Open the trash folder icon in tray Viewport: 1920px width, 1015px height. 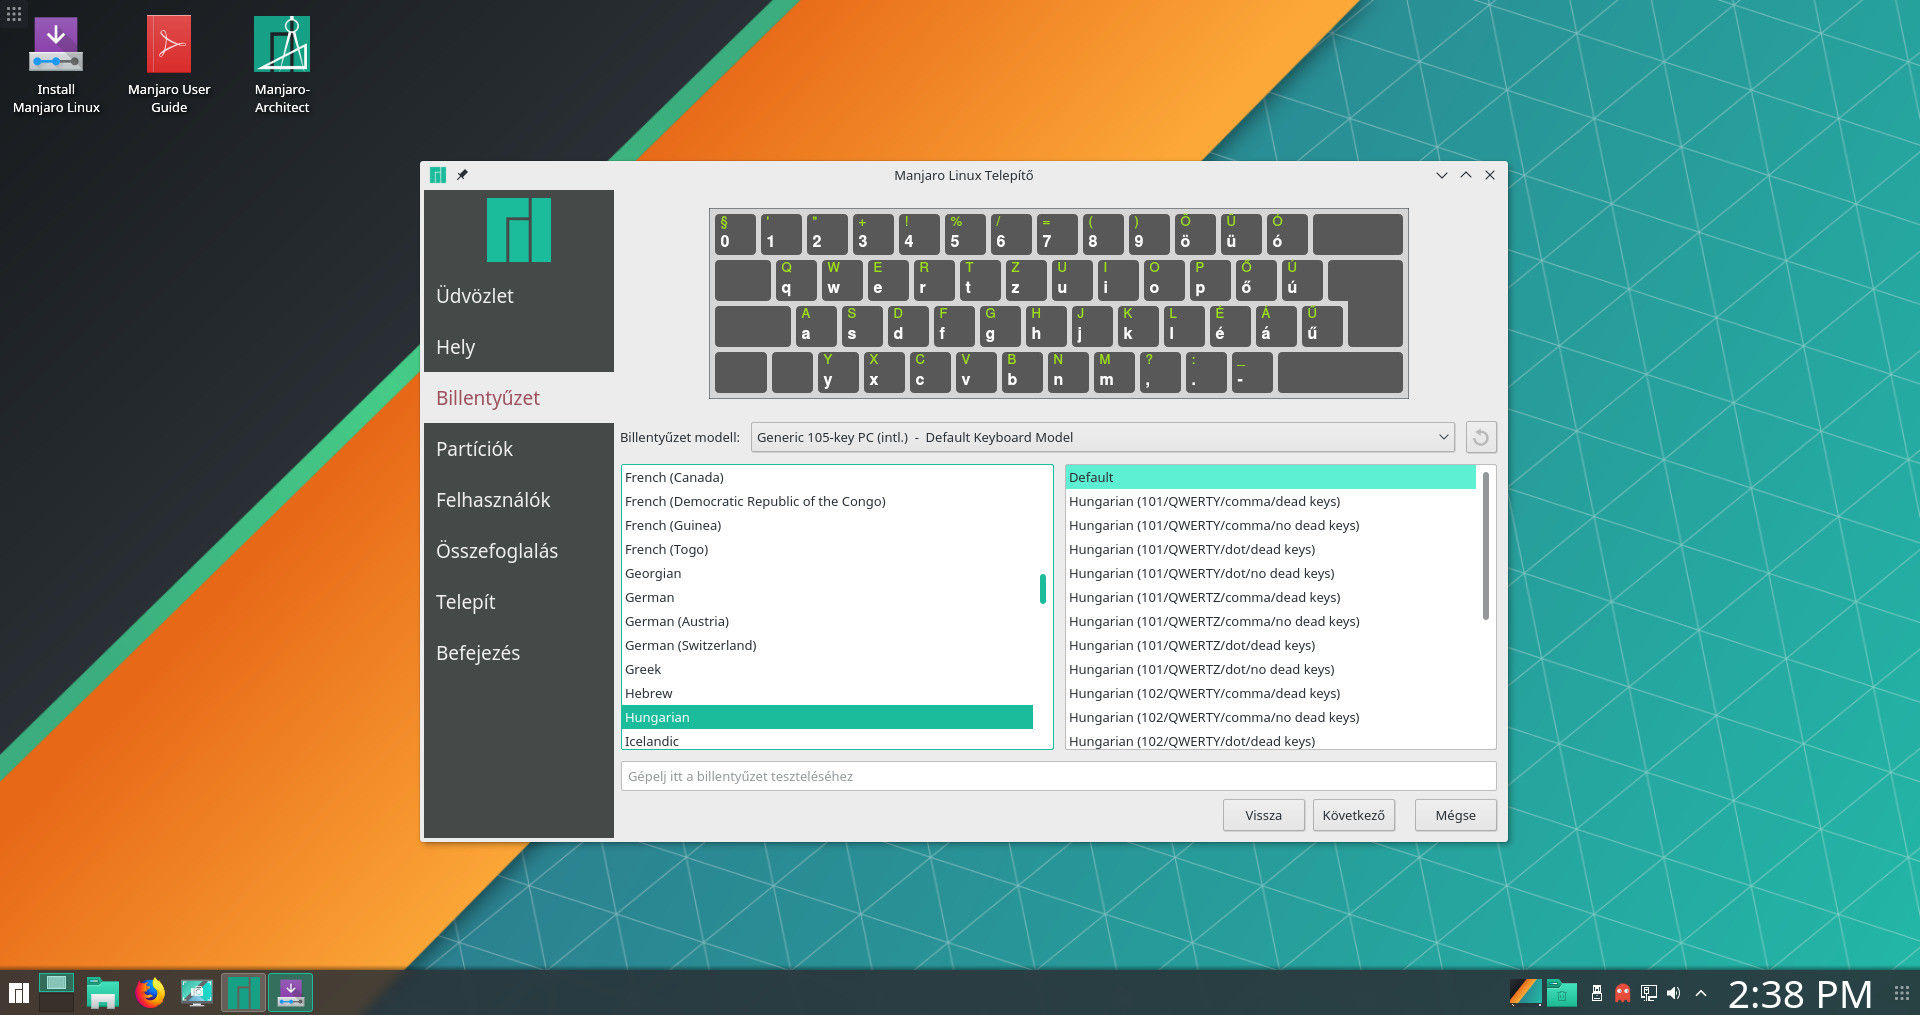(x=1561, y=993)
